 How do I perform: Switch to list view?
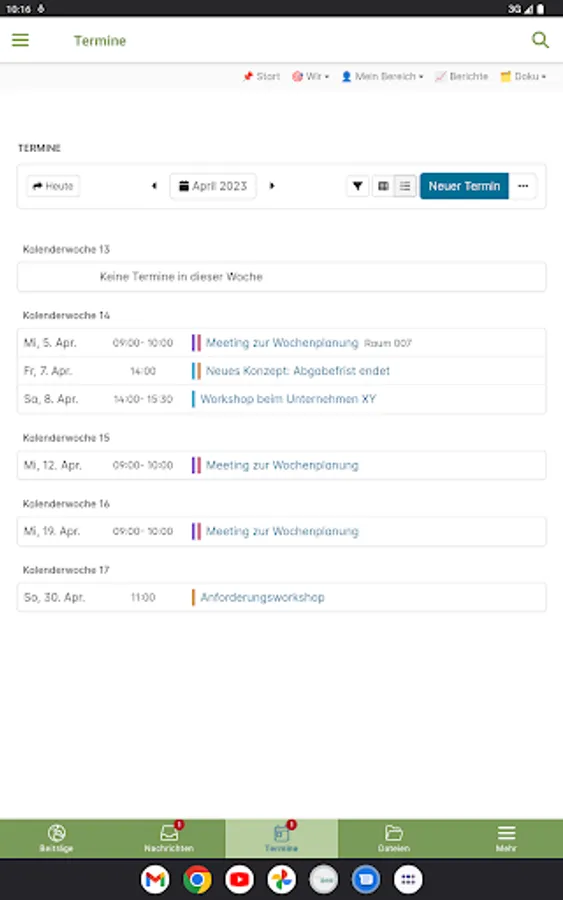click(x=405, y=186)
